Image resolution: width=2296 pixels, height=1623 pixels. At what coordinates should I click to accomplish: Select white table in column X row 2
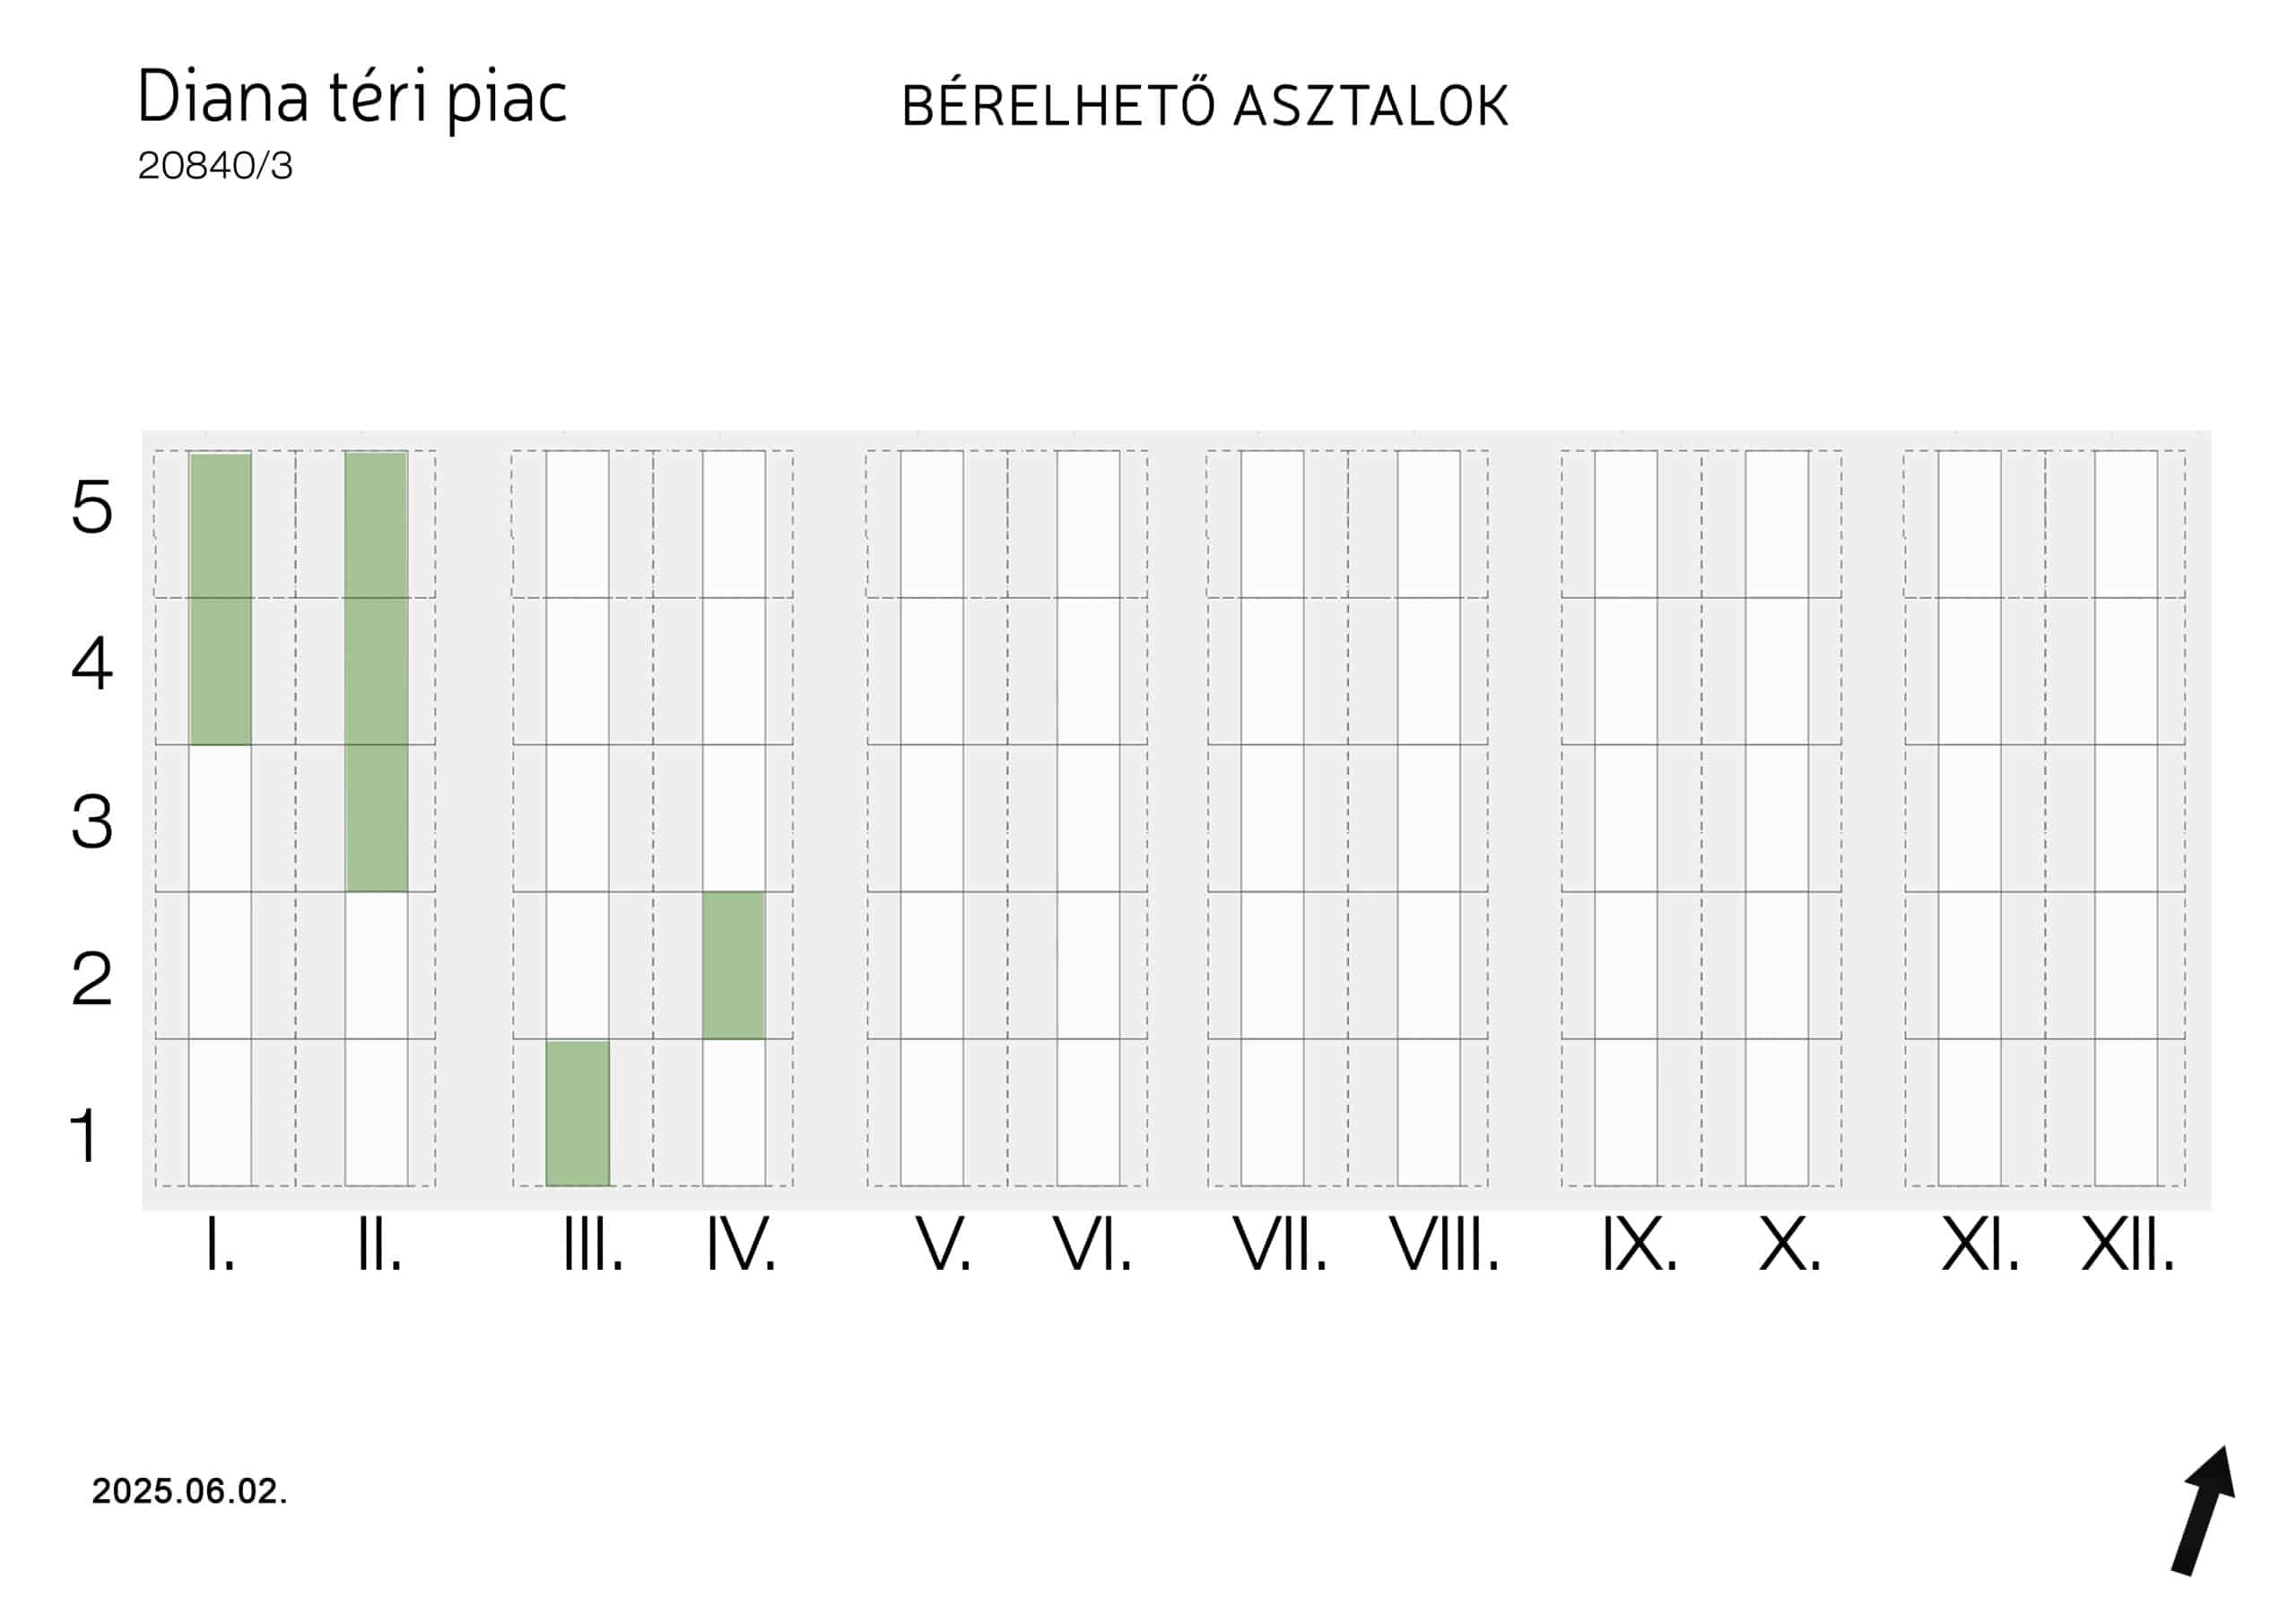(x=1777, y=965)
